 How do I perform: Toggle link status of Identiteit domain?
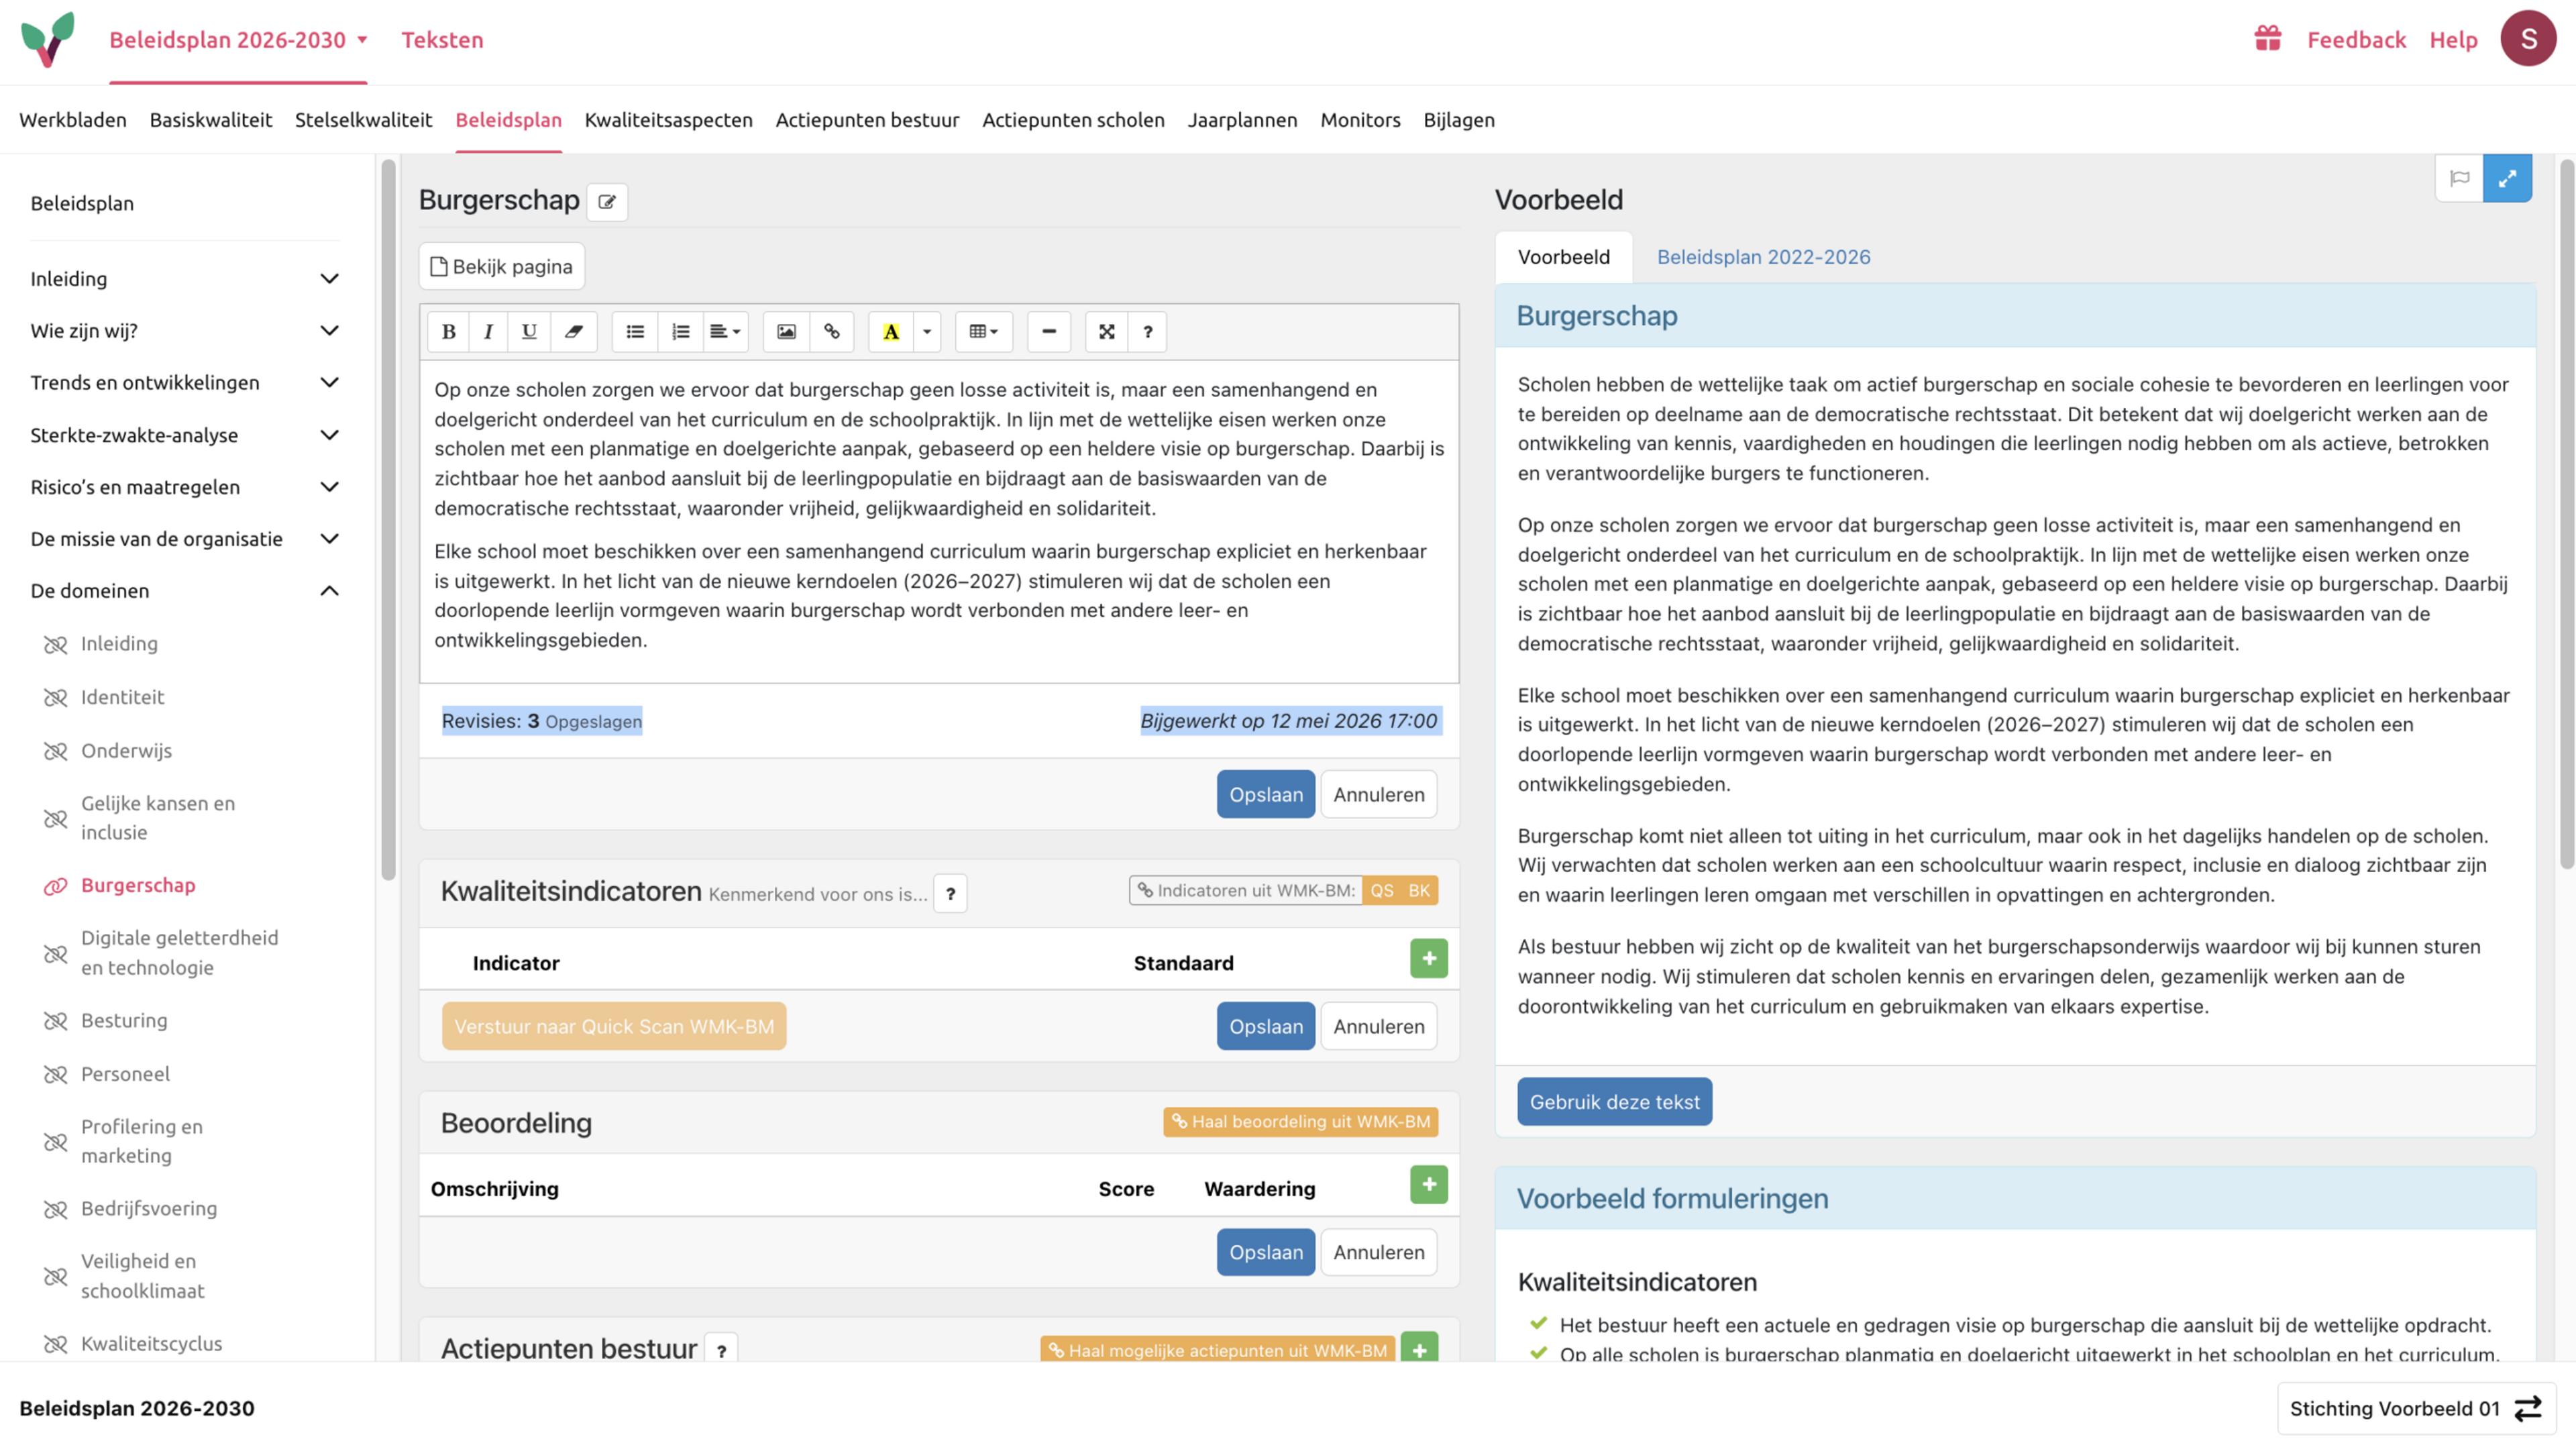pos(56,698)
